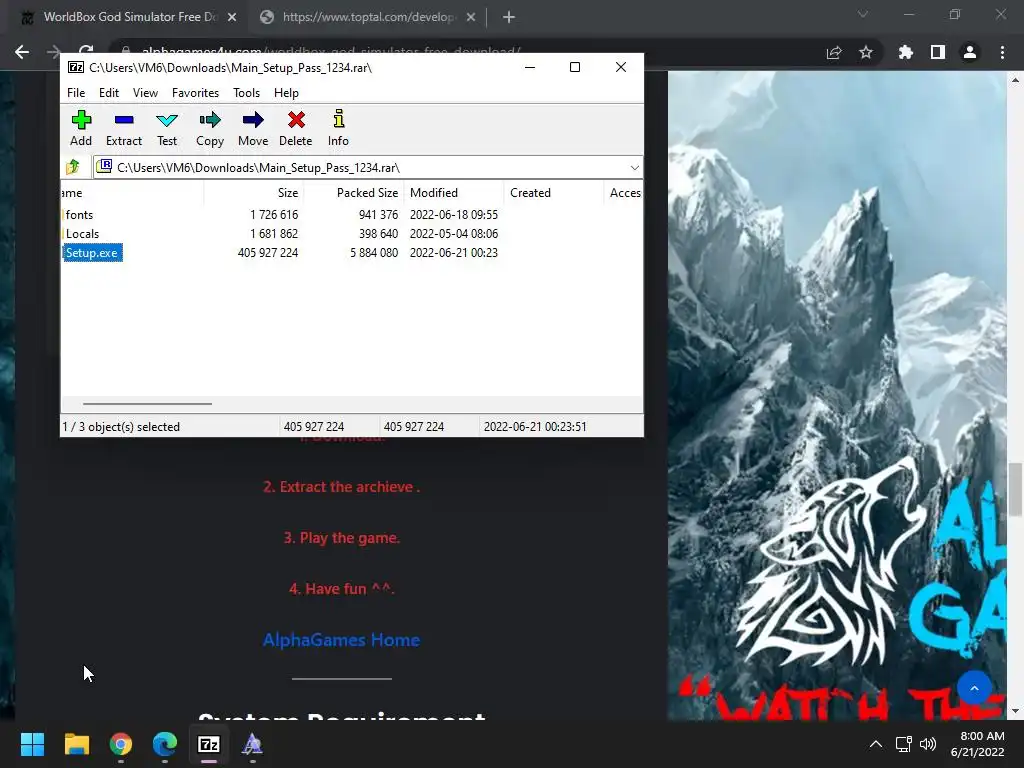Image resolution: width=1024 pixels, height=768 pixels.
Task: Switch to the toptal.com browser tab
Action: [x=366, y=17]
